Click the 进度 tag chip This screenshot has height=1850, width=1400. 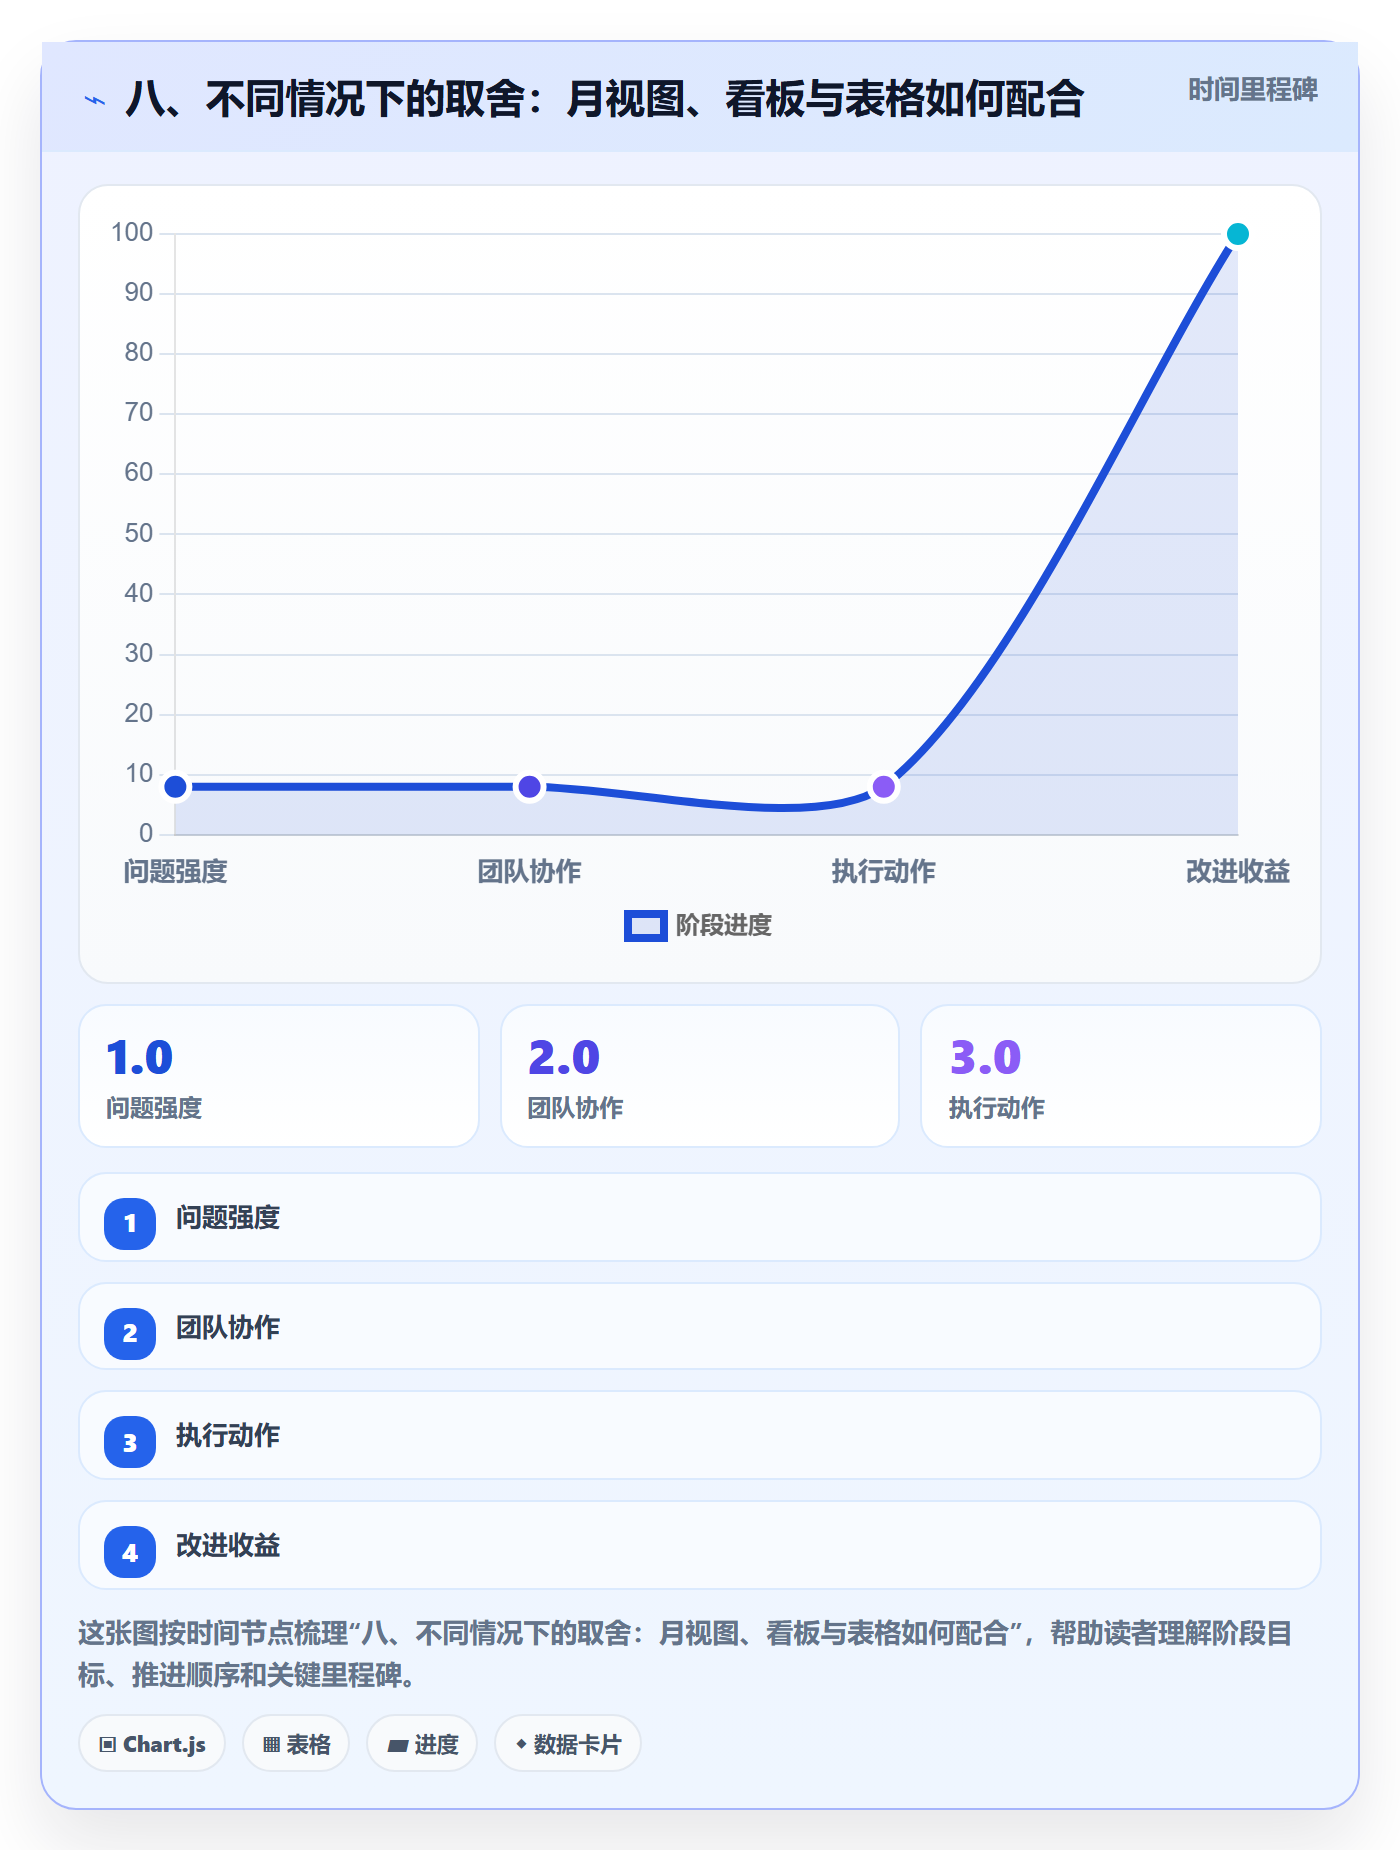422,1744
